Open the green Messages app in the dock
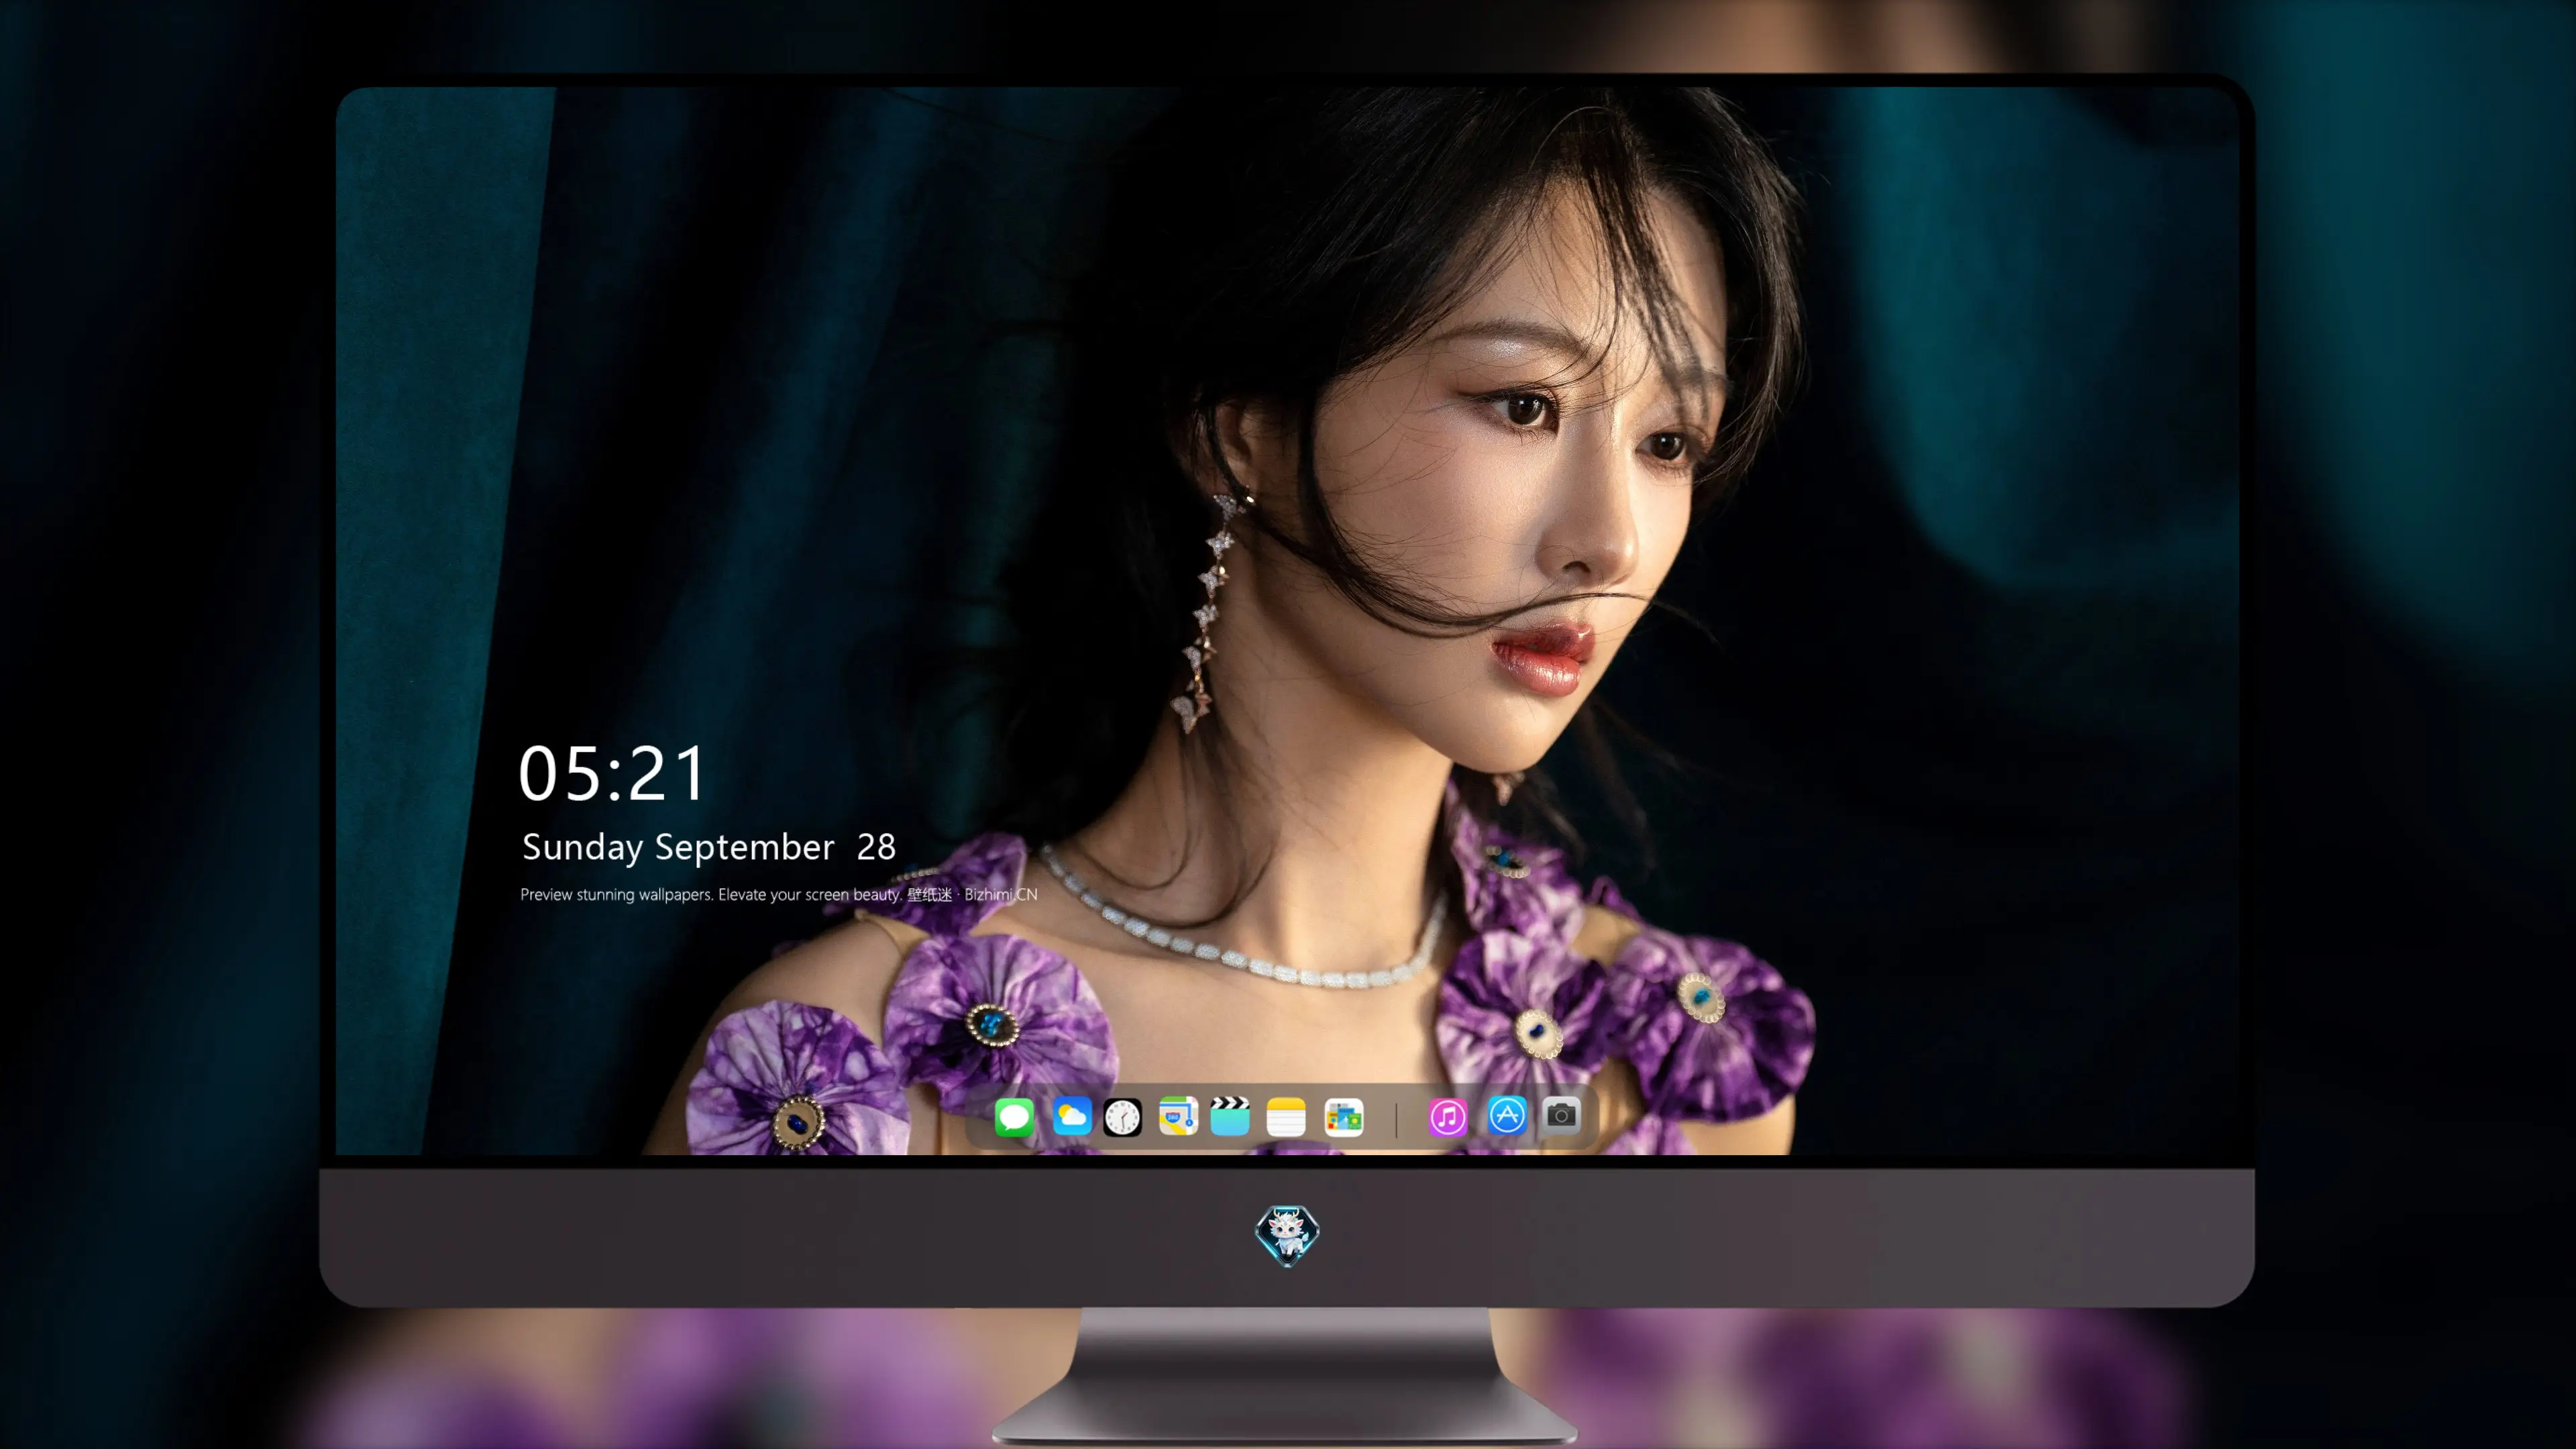The width and height of the screenshot is (2576, 1449). (1014, 1117)
